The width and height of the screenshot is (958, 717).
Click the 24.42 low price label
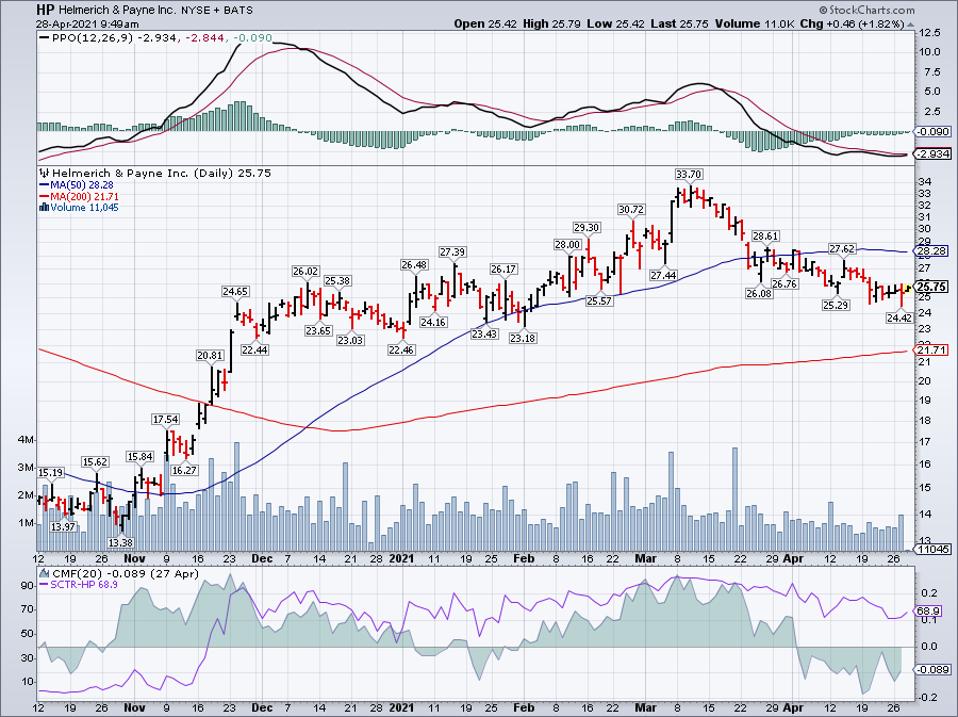899,318
